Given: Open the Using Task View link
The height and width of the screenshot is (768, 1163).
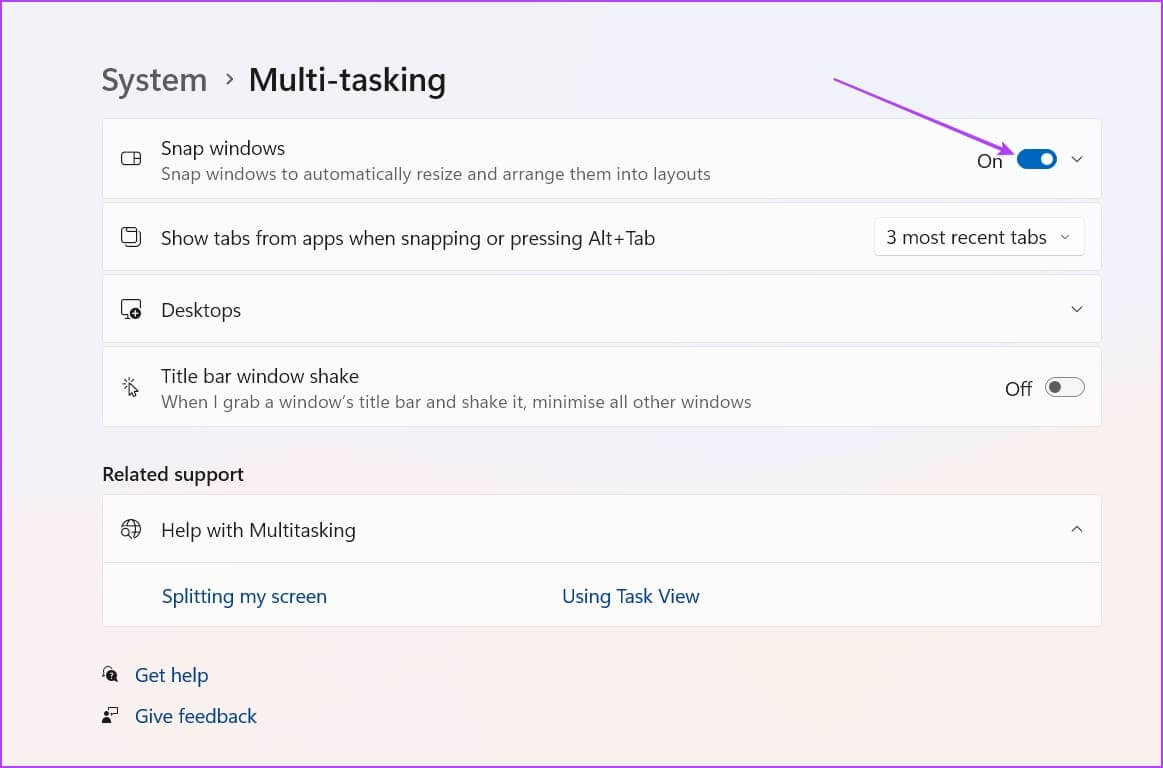Looking at the screenshot, I should coord(630,597).
